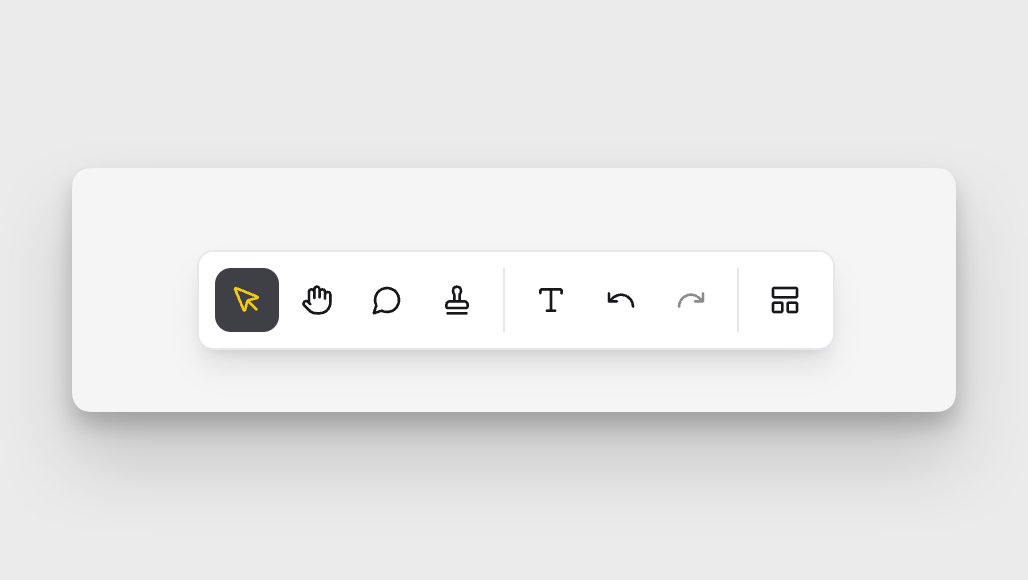Select the Text tool

click(551, 300)
